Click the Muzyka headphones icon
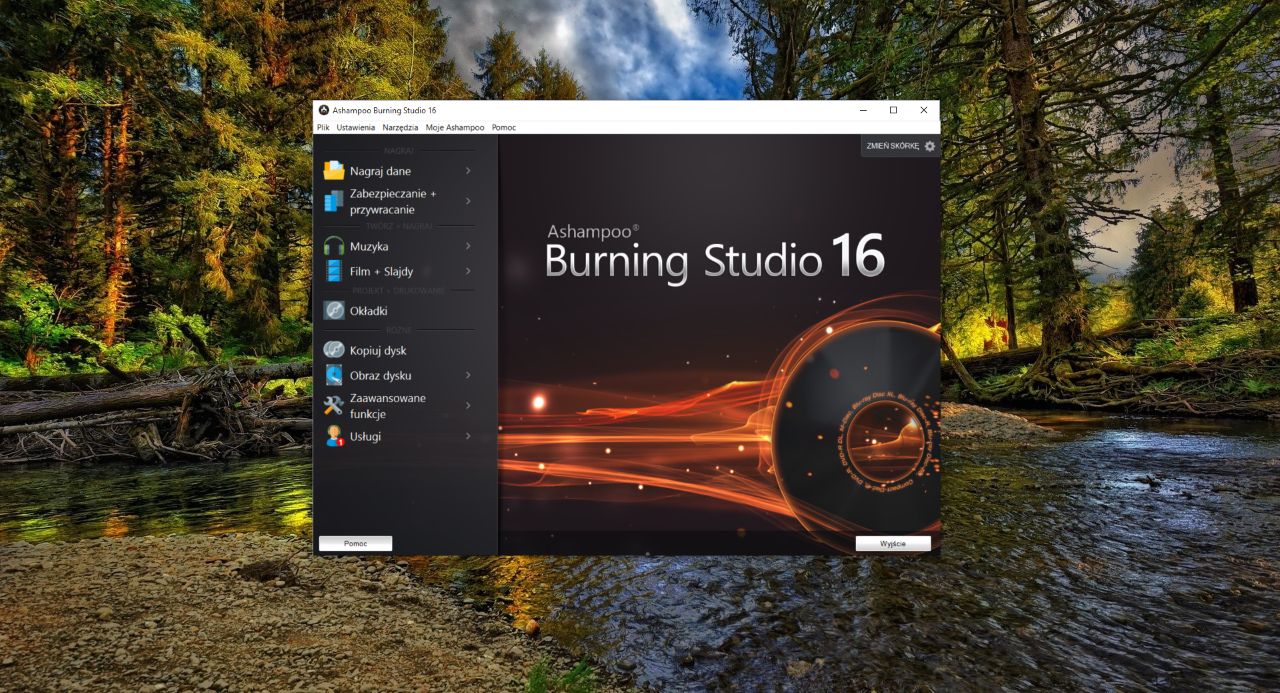Screen dimensions: 1280x693 pyautogui.click(x=333, y=246)
